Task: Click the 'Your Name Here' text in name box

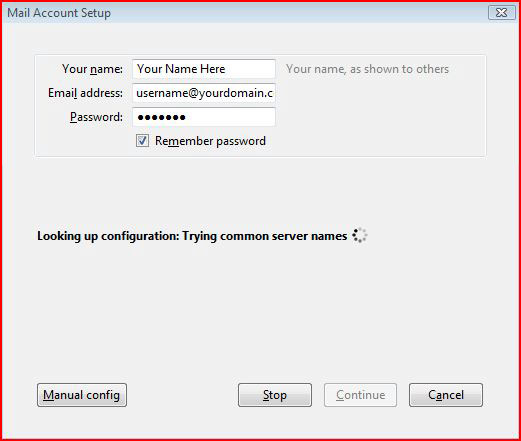Action: tap(181, 69)
